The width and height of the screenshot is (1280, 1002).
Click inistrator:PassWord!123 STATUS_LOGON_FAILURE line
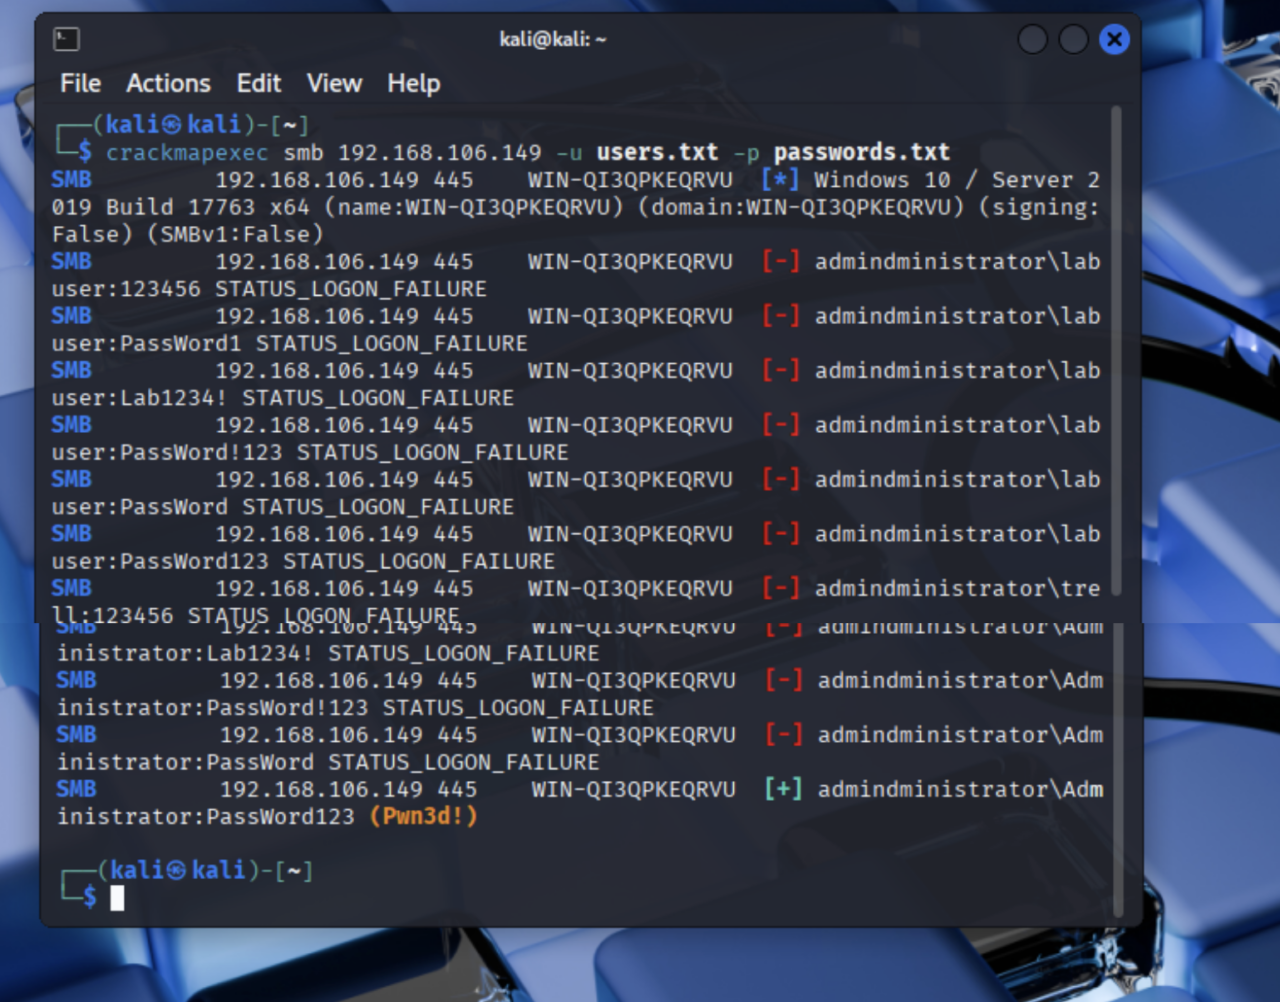pos(355,708)
